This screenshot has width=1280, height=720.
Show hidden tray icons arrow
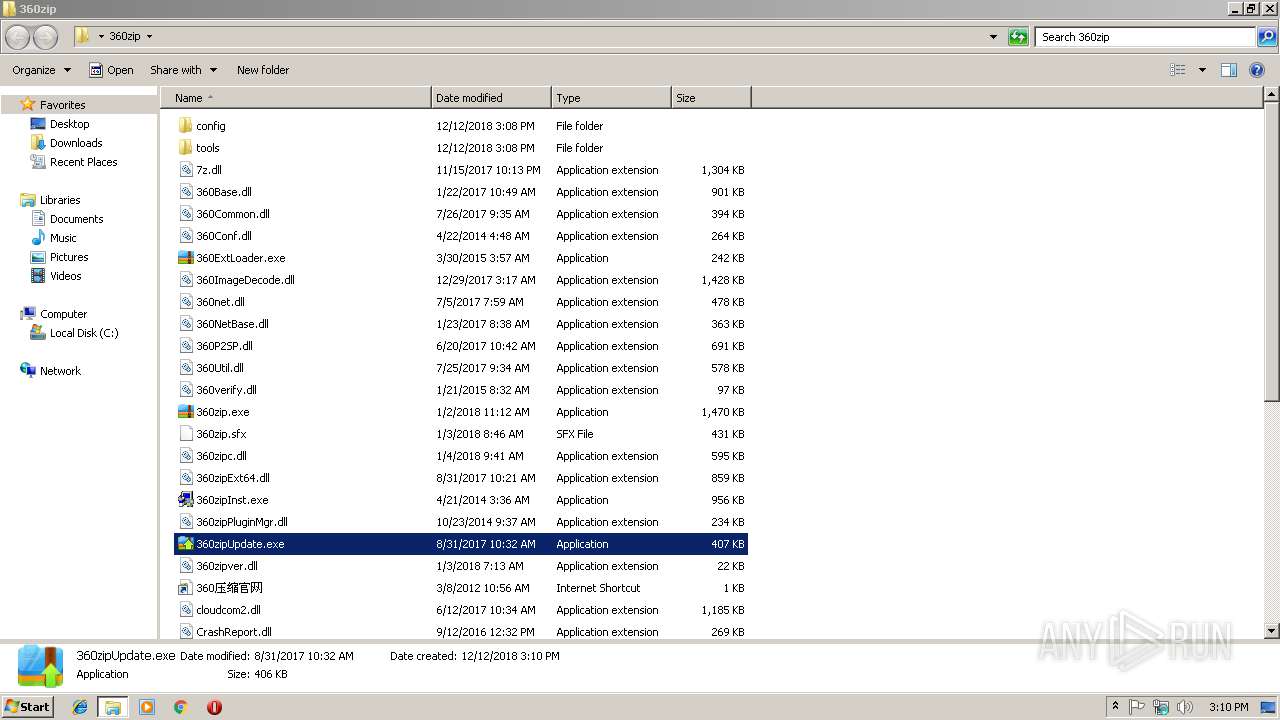pos(1115,707)
